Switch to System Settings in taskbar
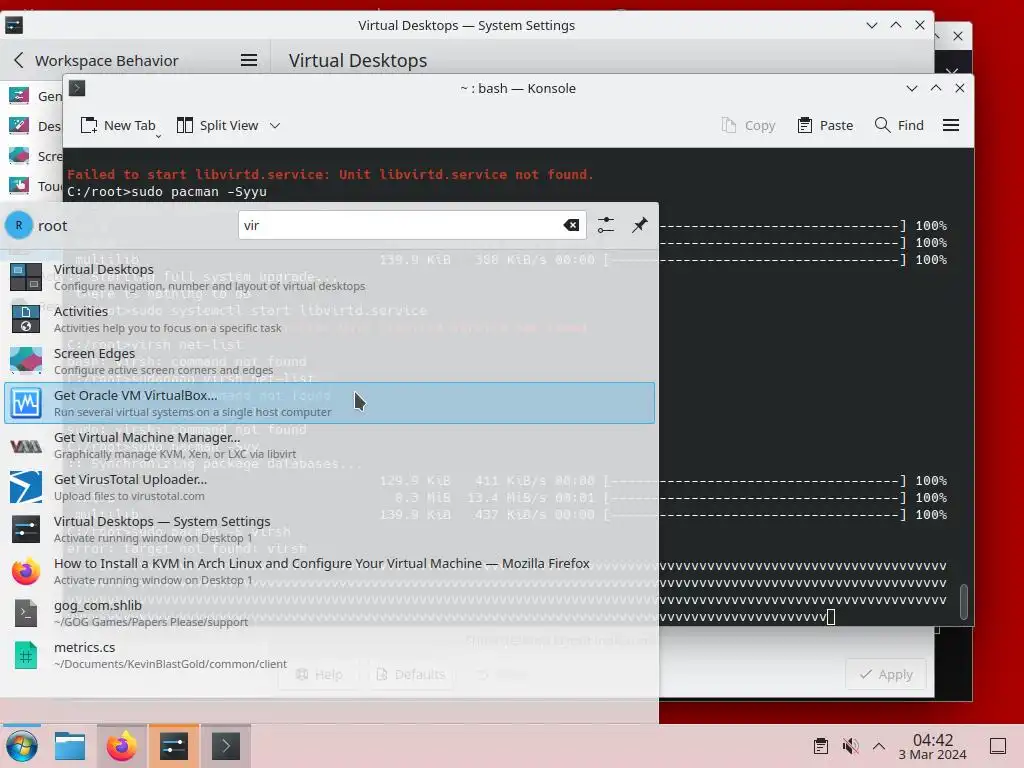 click(x=174, y=746)
